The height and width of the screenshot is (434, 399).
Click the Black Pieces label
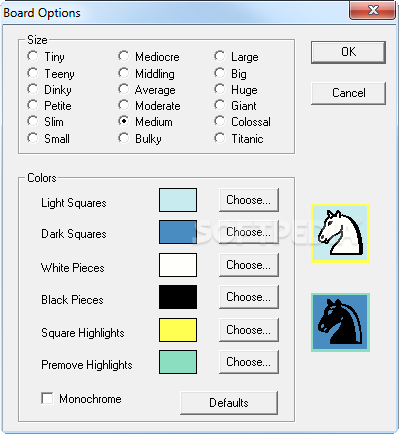click(x=72, y=300)
